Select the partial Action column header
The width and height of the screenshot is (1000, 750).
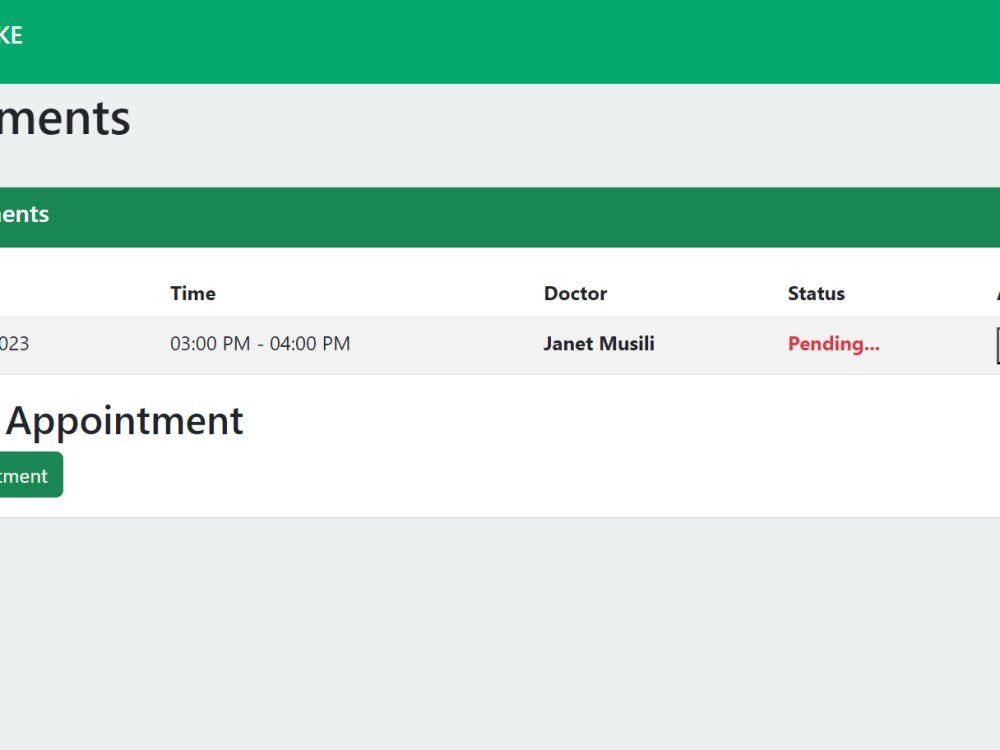point(997,293)
